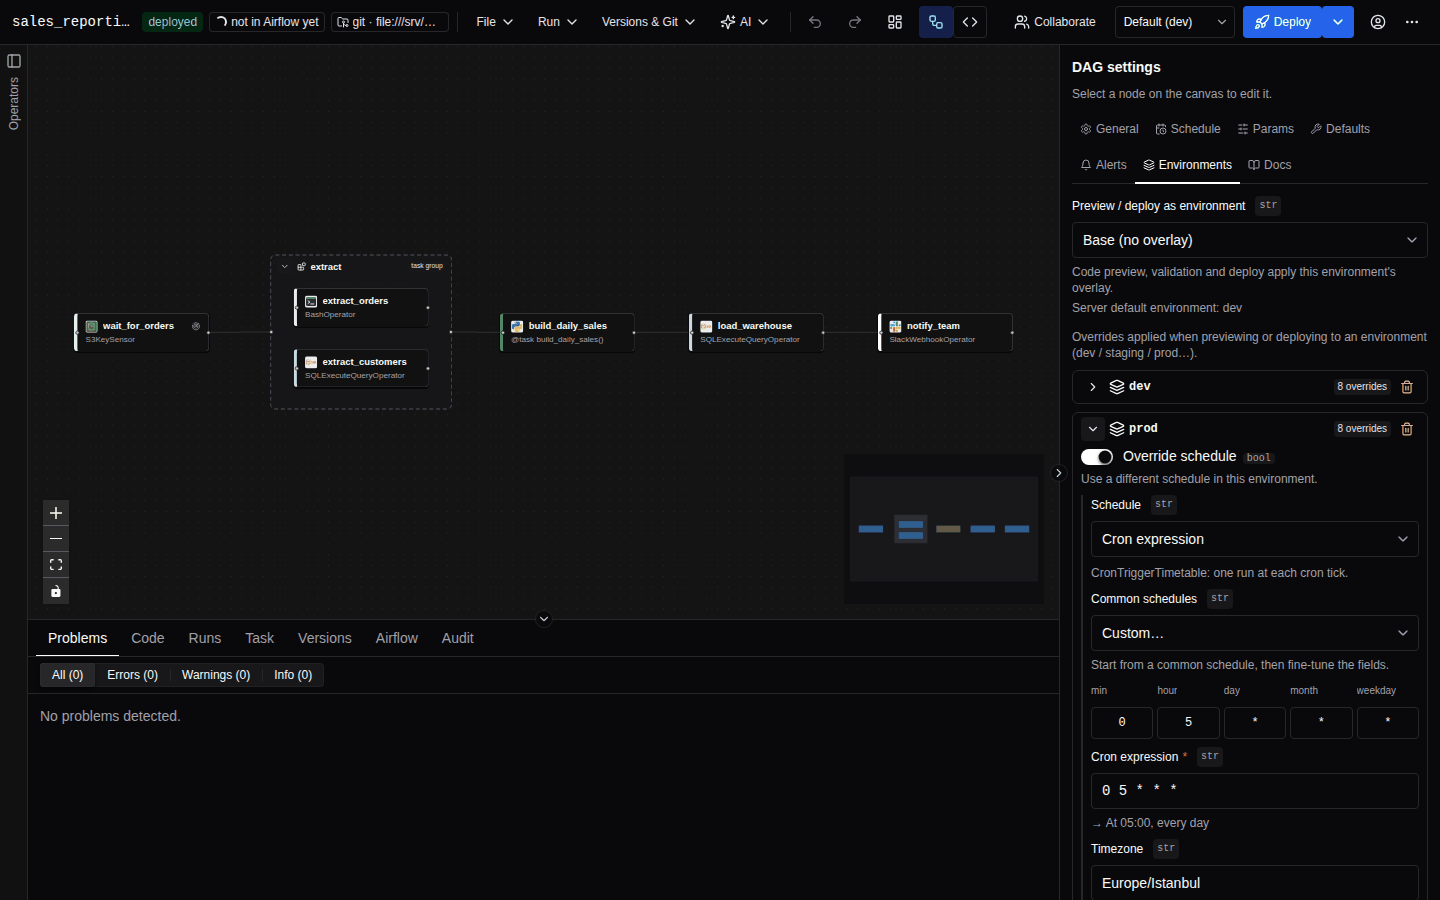Image resolution: width=1440 pixels, height=900 pixels.
Task: Collapse the extract task group
Action: coord(285,267)
